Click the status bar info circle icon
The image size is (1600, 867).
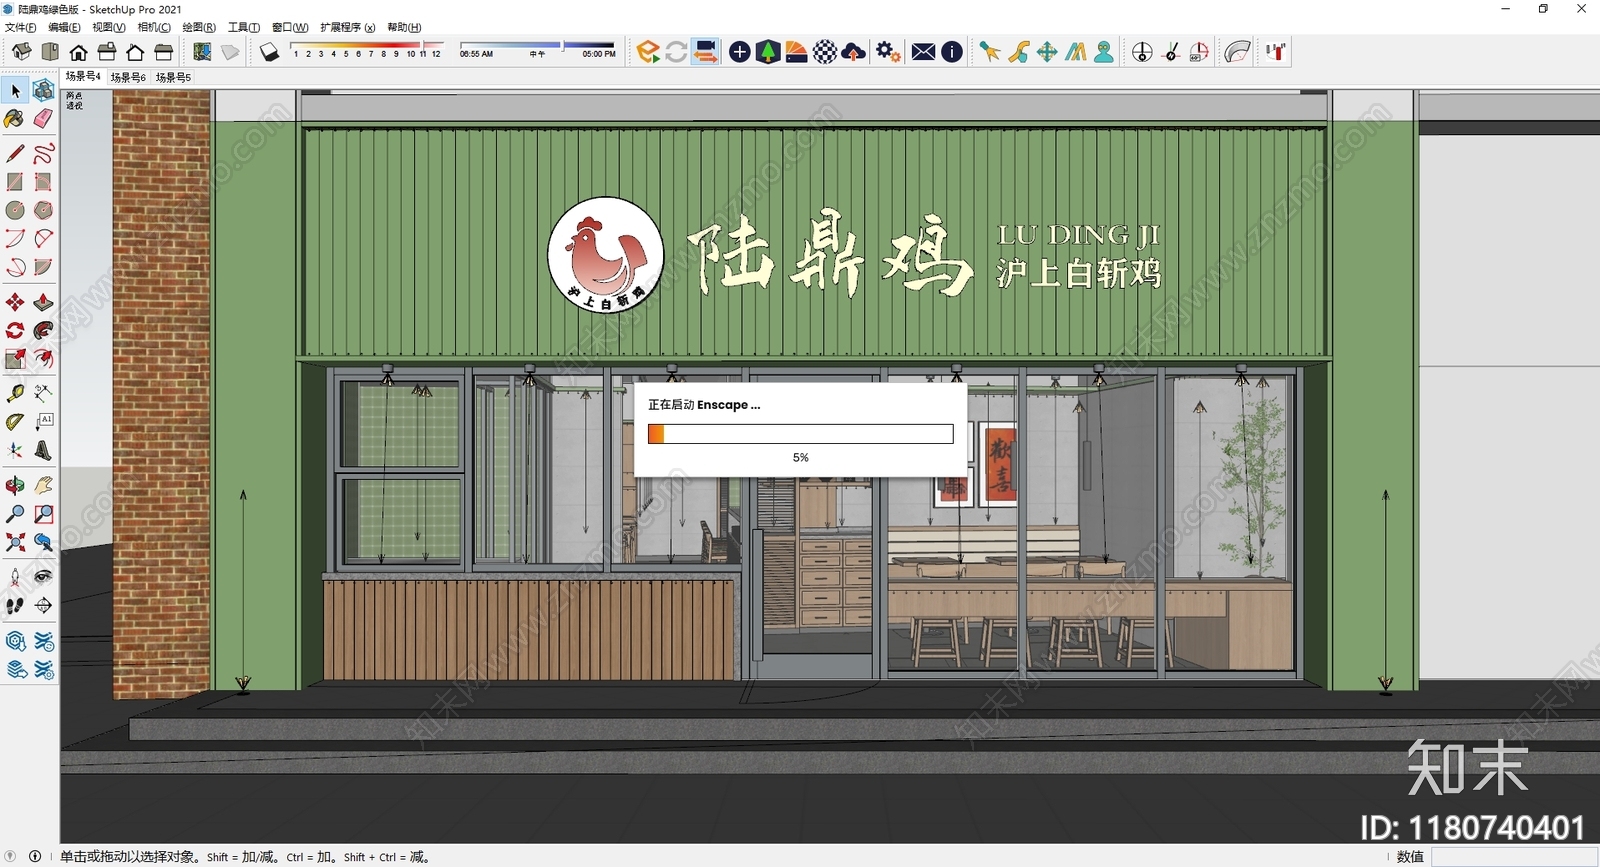click(35, 857)
